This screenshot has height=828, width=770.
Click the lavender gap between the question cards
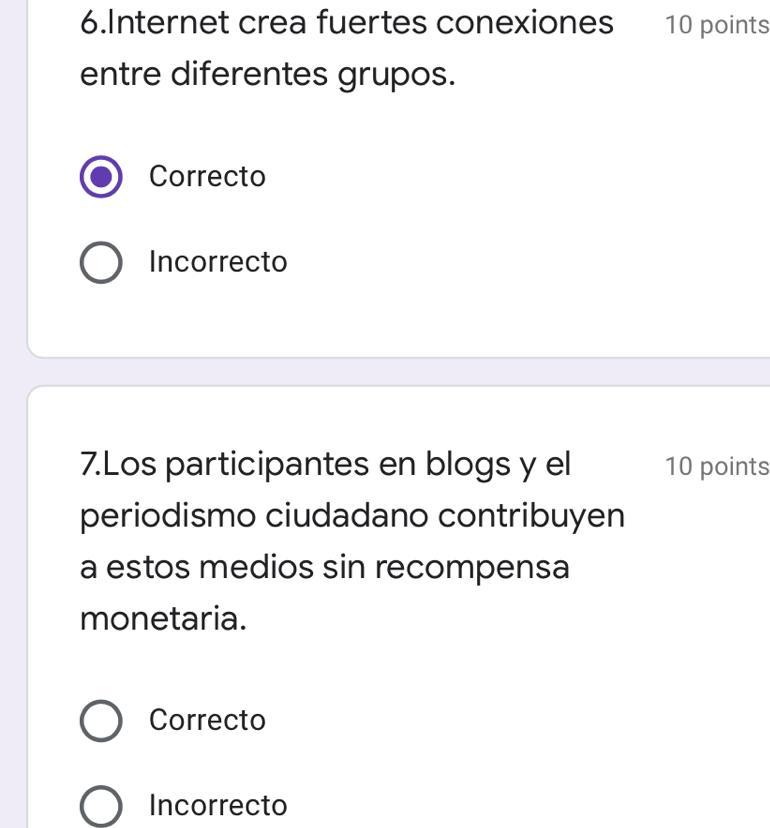point(399,372)
